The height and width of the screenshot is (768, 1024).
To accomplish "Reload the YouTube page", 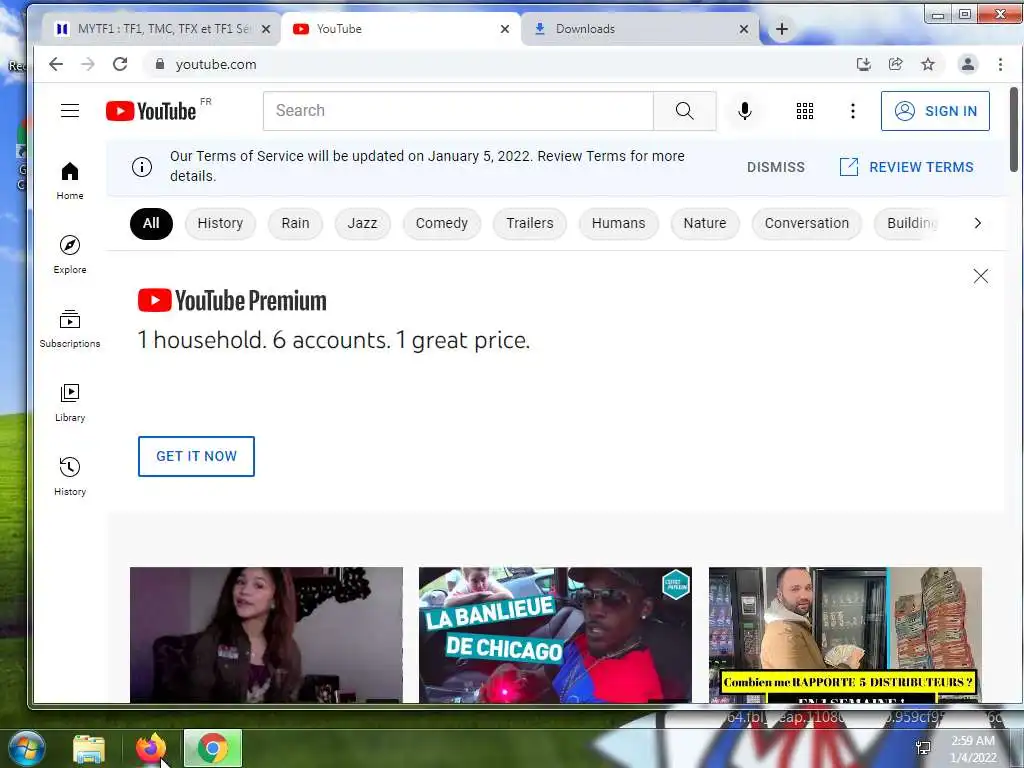I will [120, 64].
